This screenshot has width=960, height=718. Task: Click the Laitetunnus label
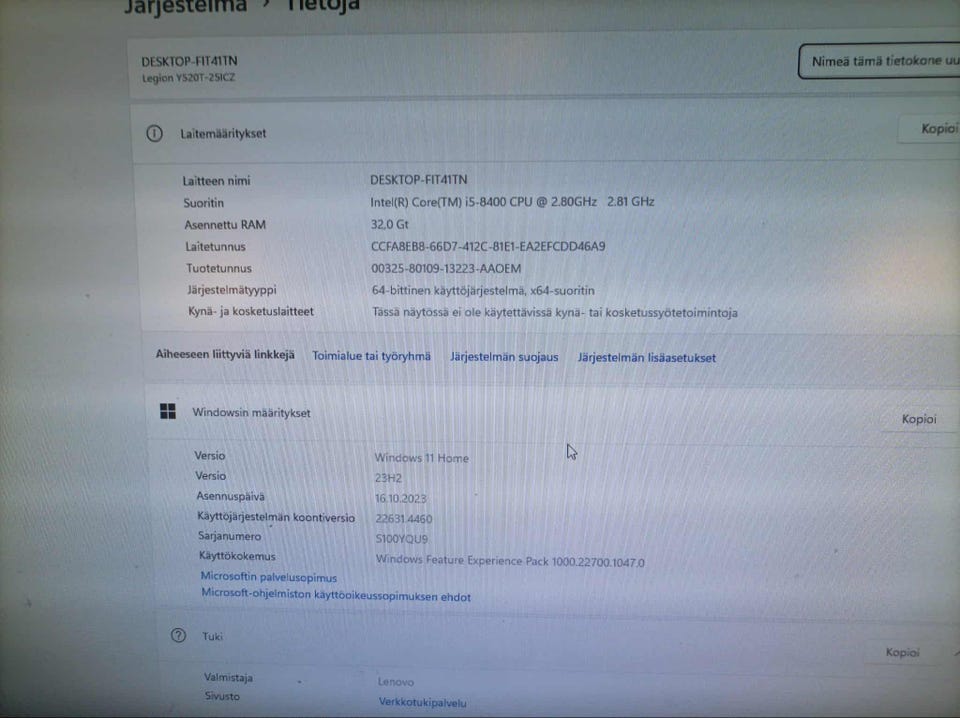[x=216, y=247]
